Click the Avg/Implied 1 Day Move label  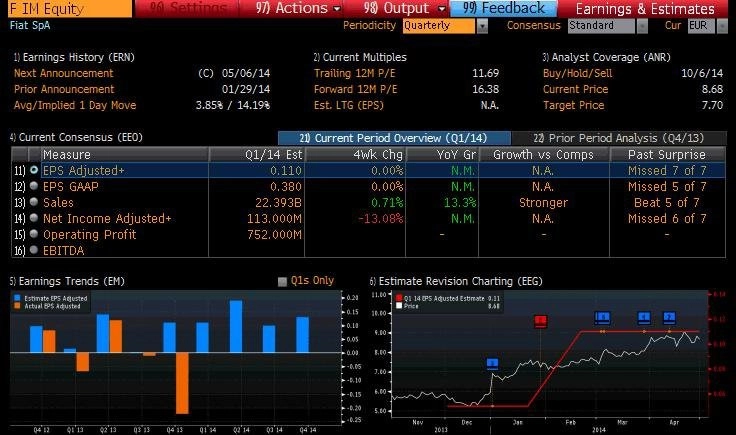[75, 105]
